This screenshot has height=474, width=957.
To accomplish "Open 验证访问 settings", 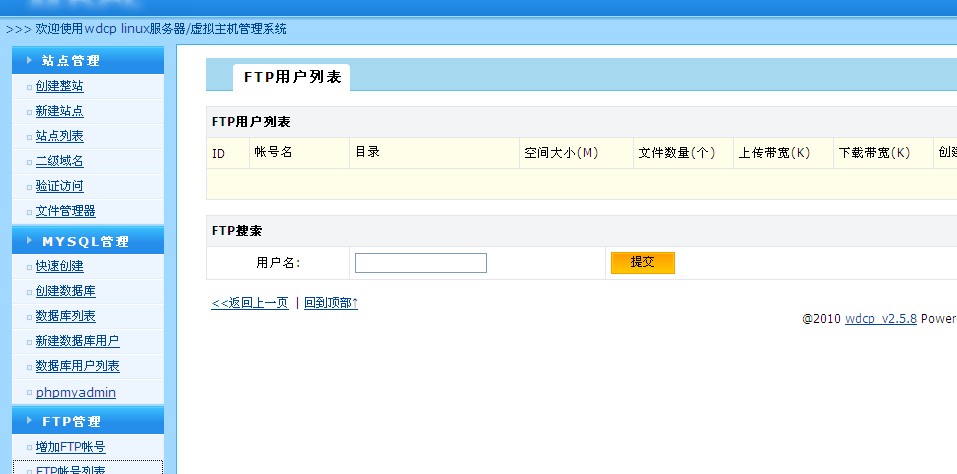I will coord(59,186).
